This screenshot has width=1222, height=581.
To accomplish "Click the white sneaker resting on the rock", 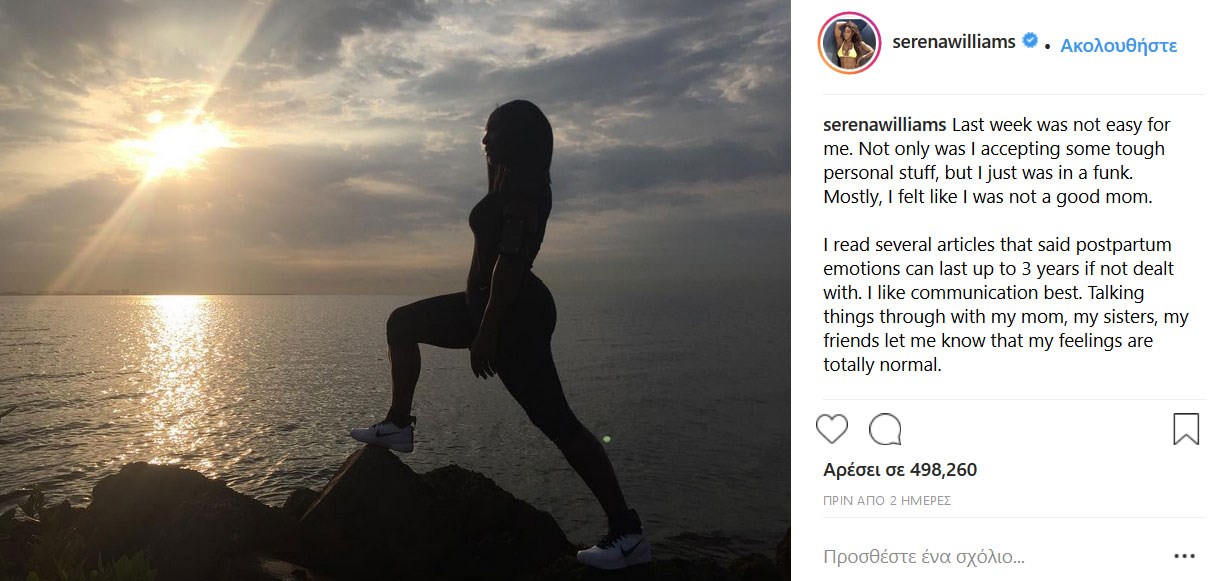I will pos(383,435).
